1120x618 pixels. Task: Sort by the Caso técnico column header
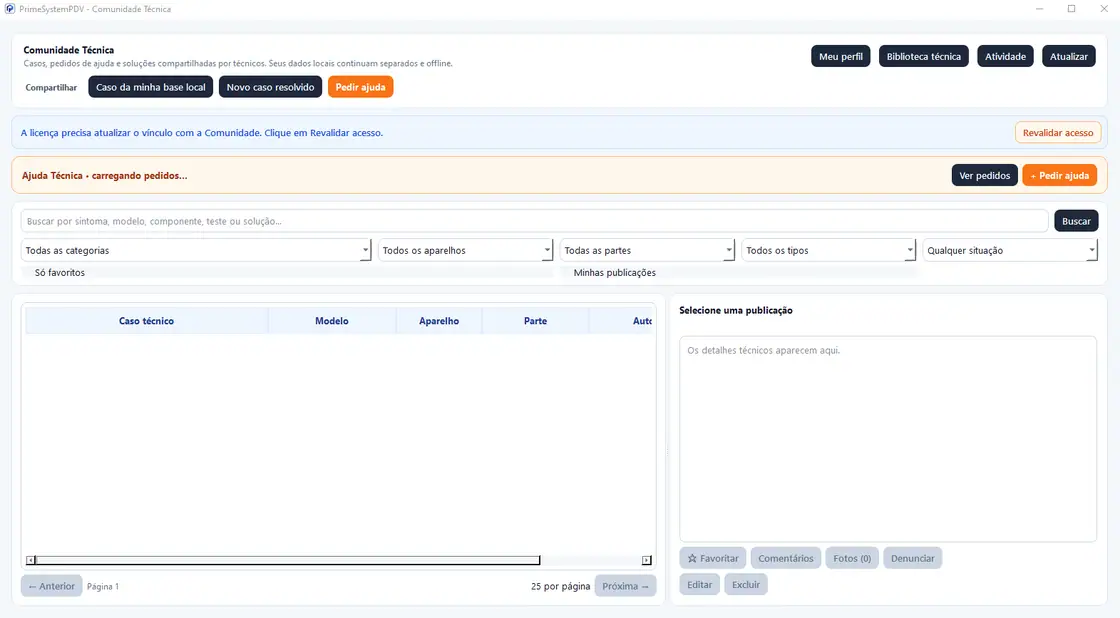point(146,321)
